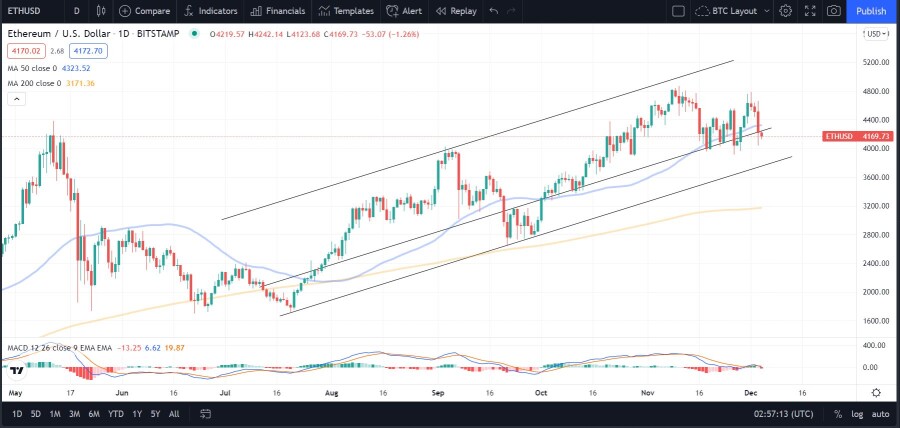Screen dimensions: 900x428
Task: Click the green market status dot
Action: click(195, 34)
